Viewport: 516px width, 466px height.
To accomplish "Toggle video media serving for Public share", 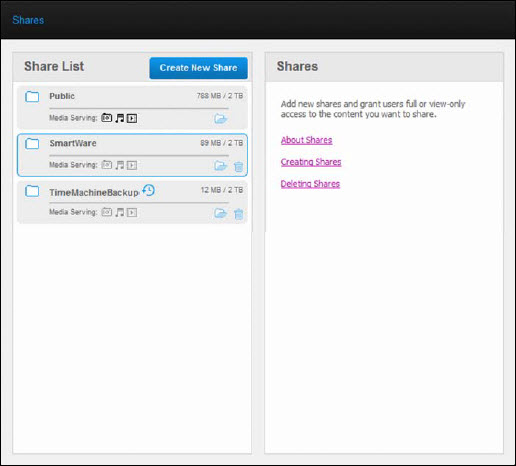I will coord(132,118).
